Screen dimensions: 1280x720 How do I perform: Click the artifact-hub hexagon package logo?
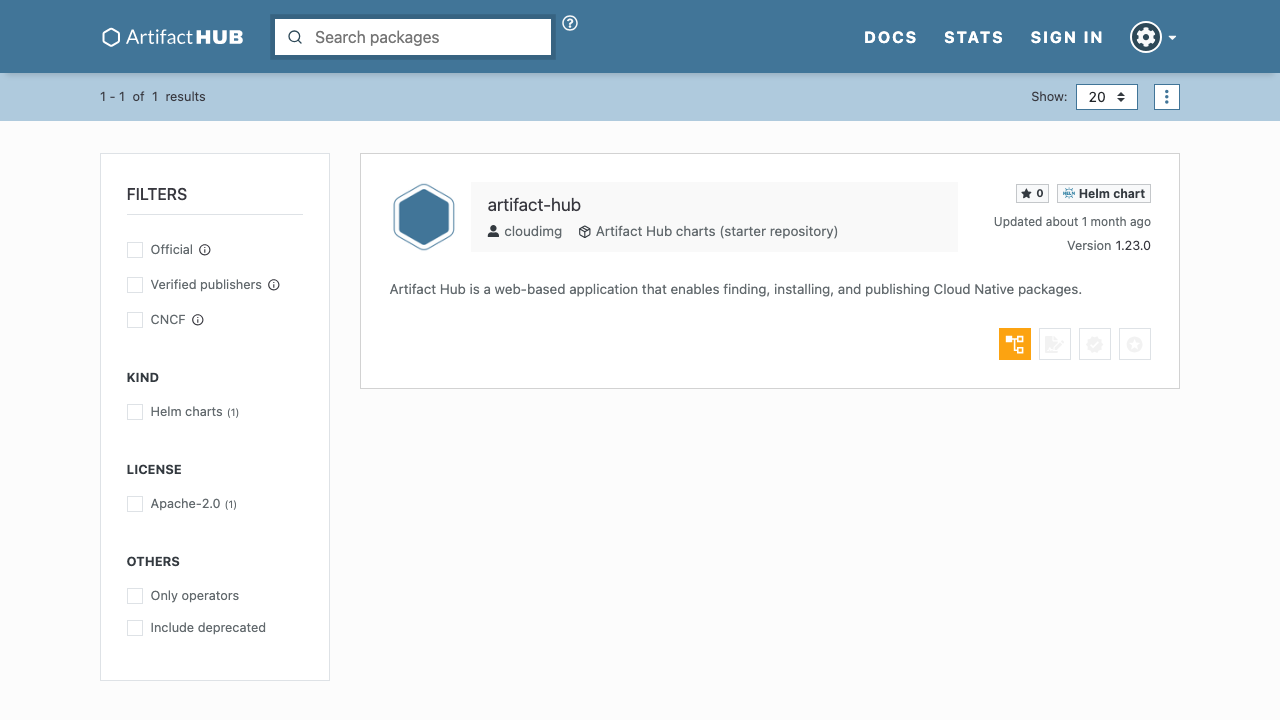[x=424, y=216]
